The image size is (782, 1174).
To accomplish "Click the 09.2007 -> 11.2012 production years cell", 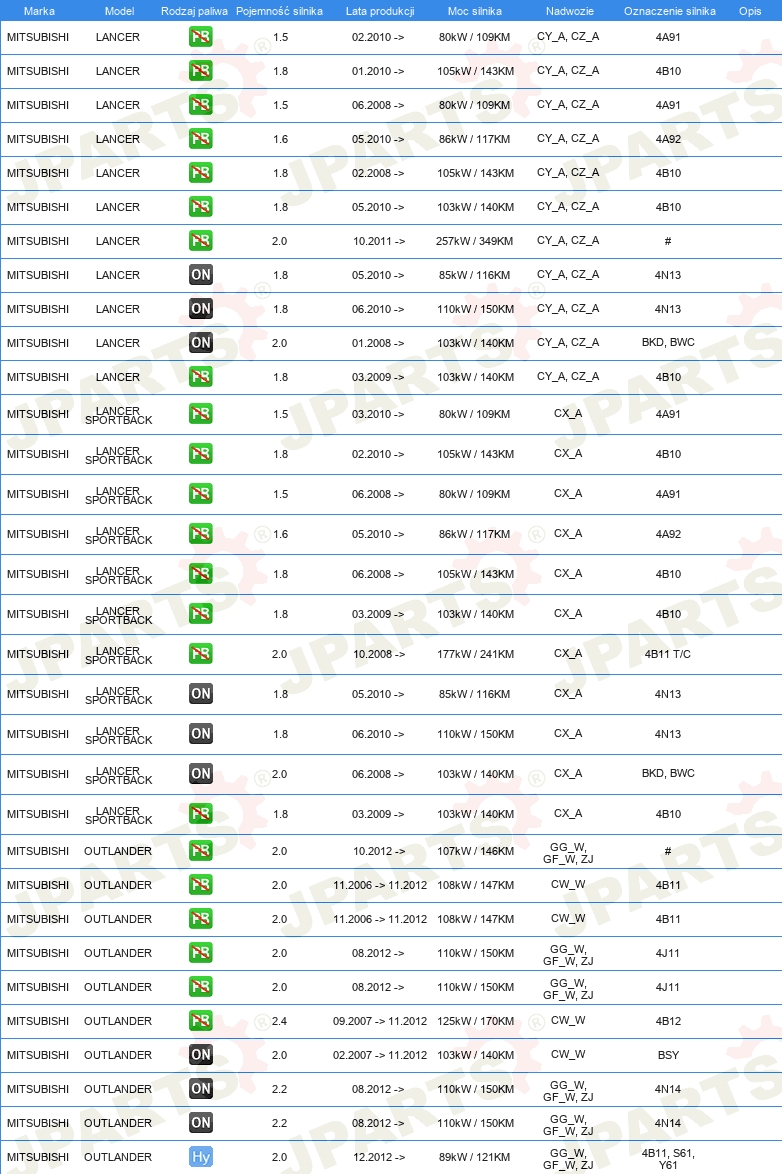I will point(380,1021).
